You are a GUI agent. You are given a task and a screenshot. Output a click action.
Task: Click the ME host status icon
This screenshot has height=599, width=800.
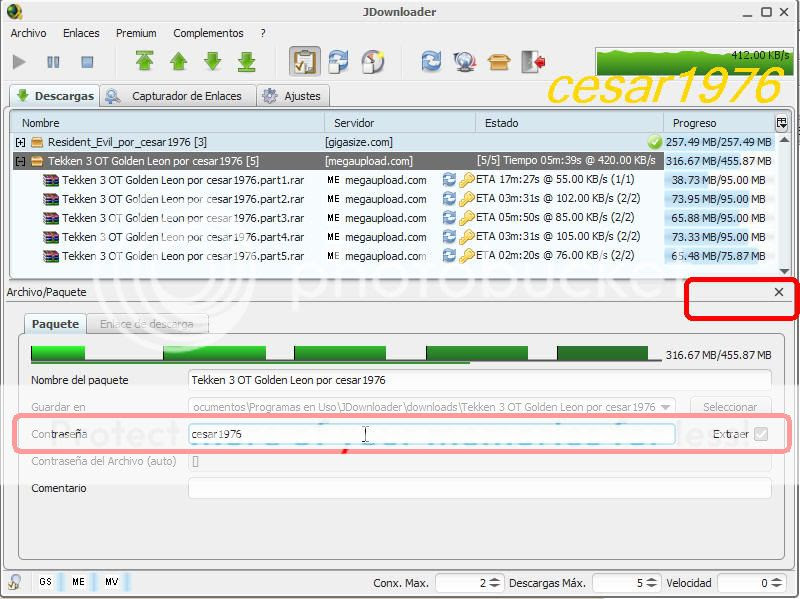pos(78,582)
